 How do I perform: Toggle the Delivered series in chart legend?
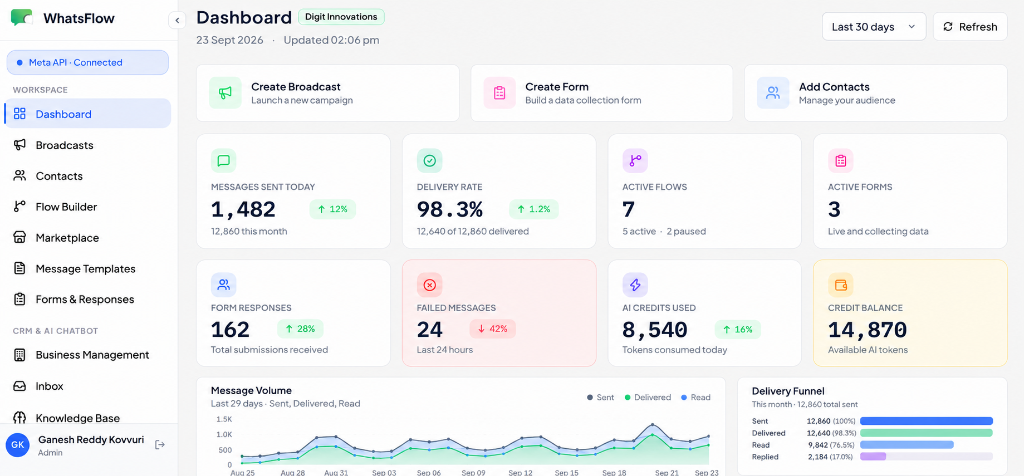[x=648, y=397]
